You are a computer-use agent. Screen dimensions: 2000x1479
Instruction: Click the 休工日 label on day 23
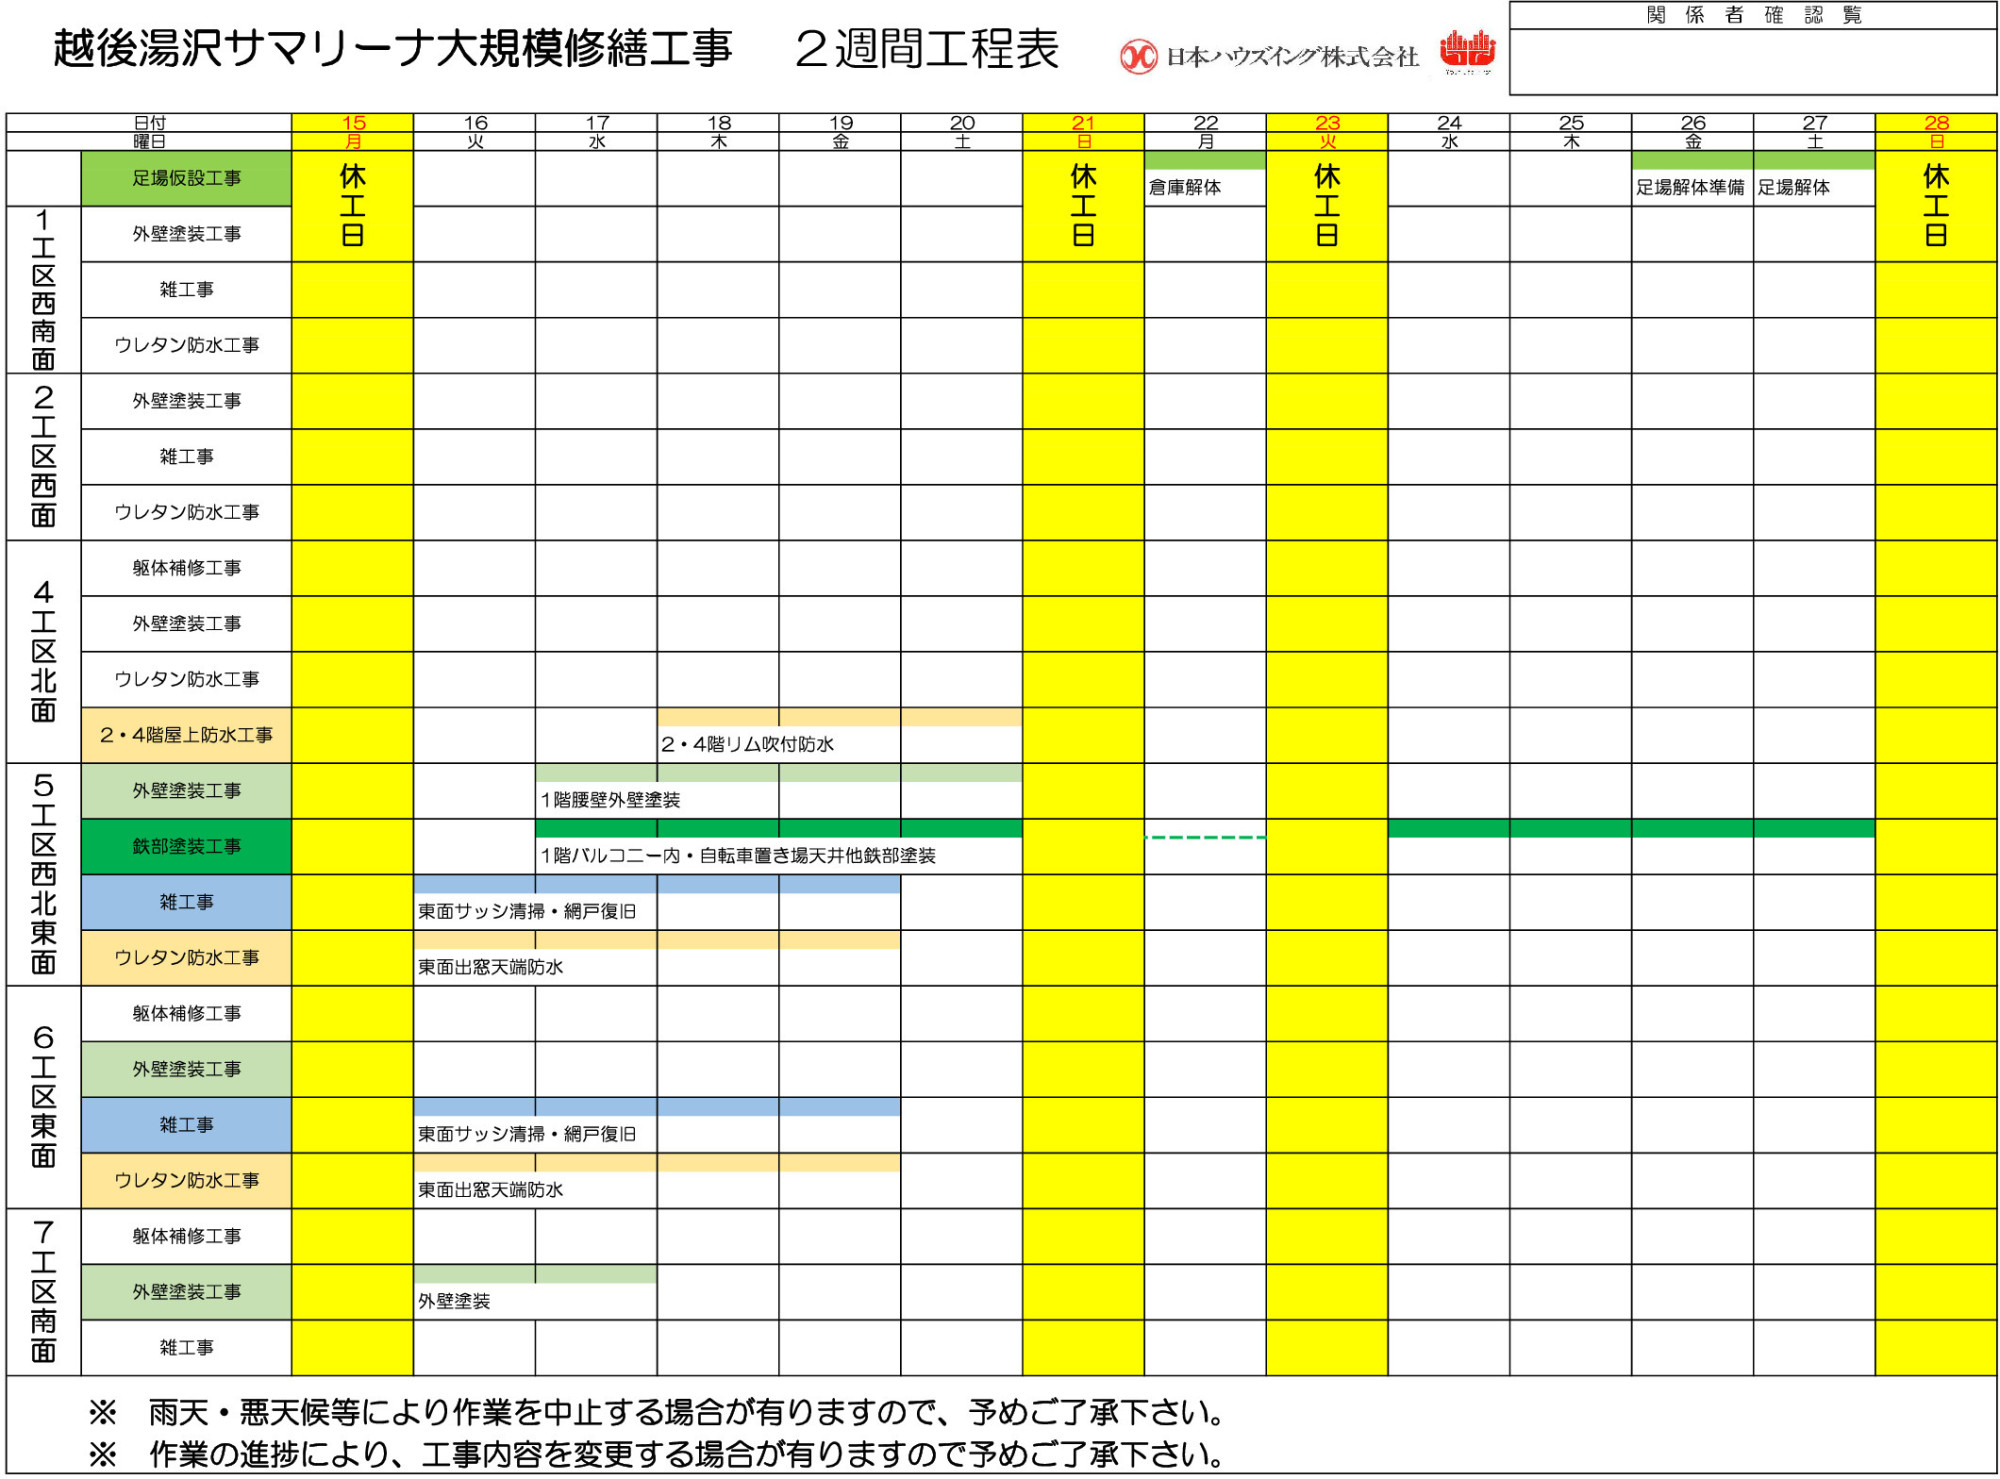tap(1327, 206)
